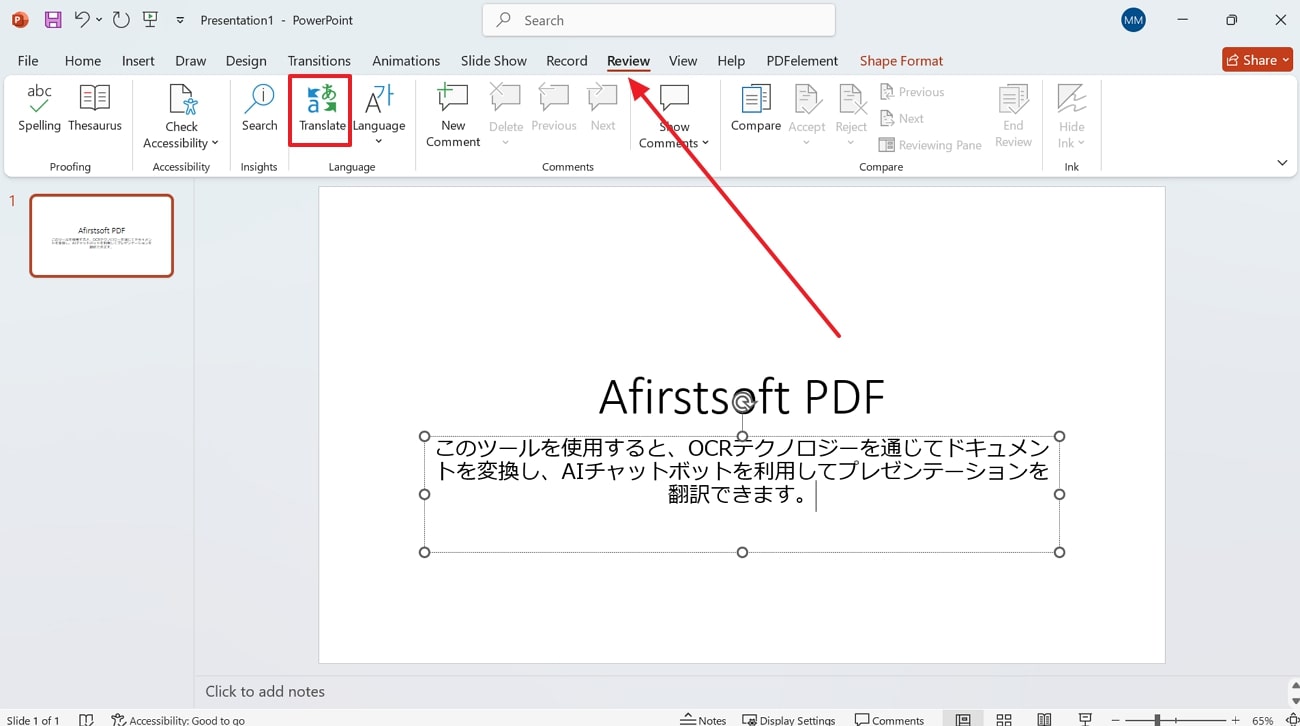Click the zoom slider handle
Viewport: 1300px width, 726px height.
coord(1157,720)
